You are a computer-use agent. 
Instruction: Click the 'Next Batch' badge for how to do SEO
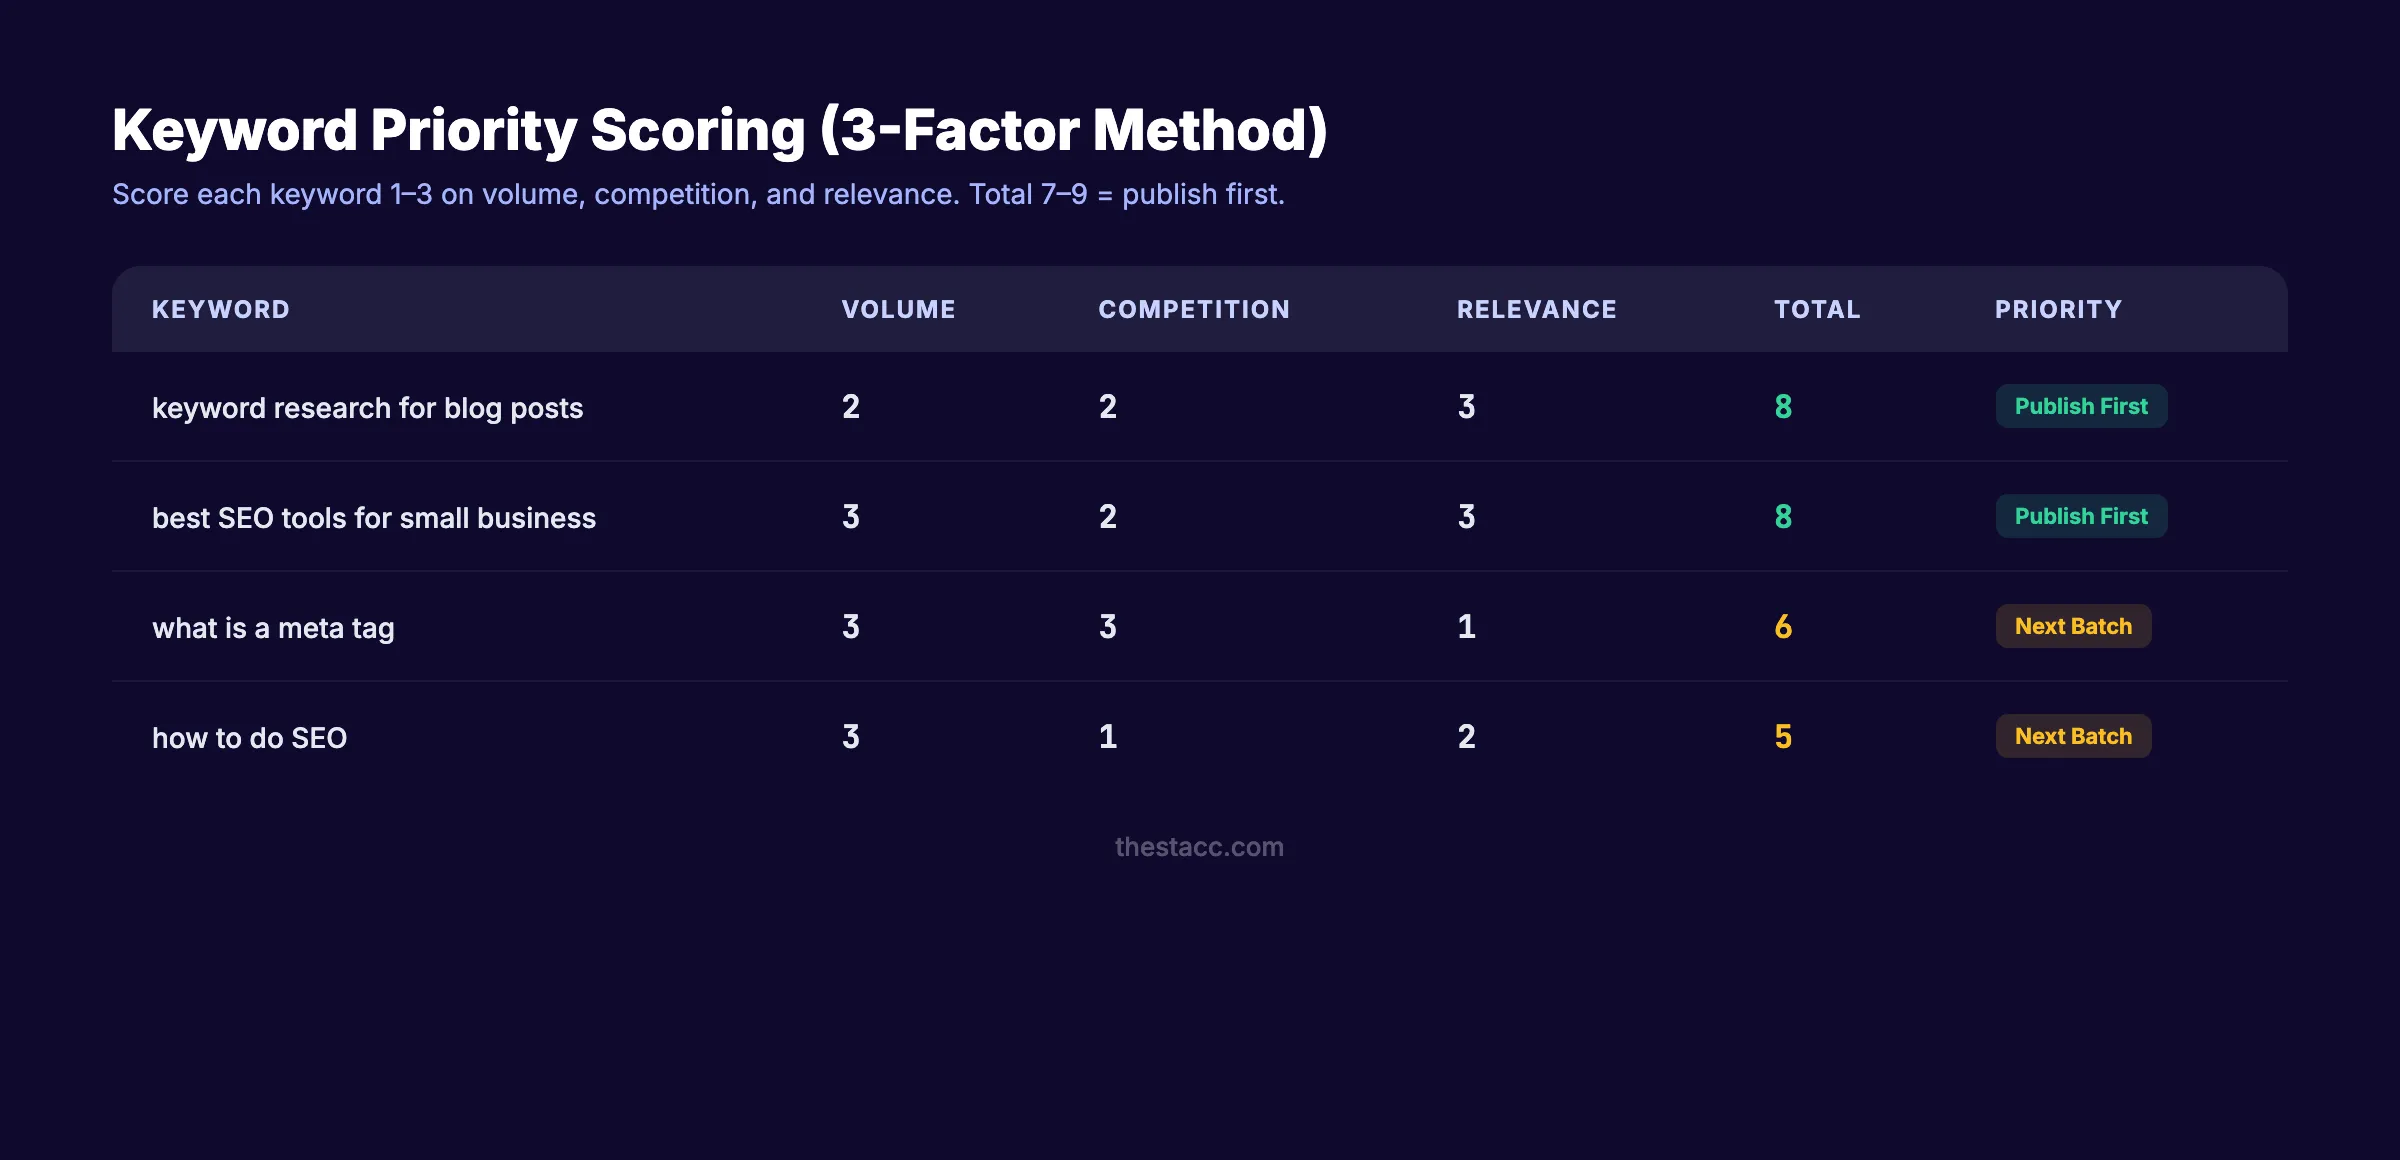click(x=2073, y=736)
